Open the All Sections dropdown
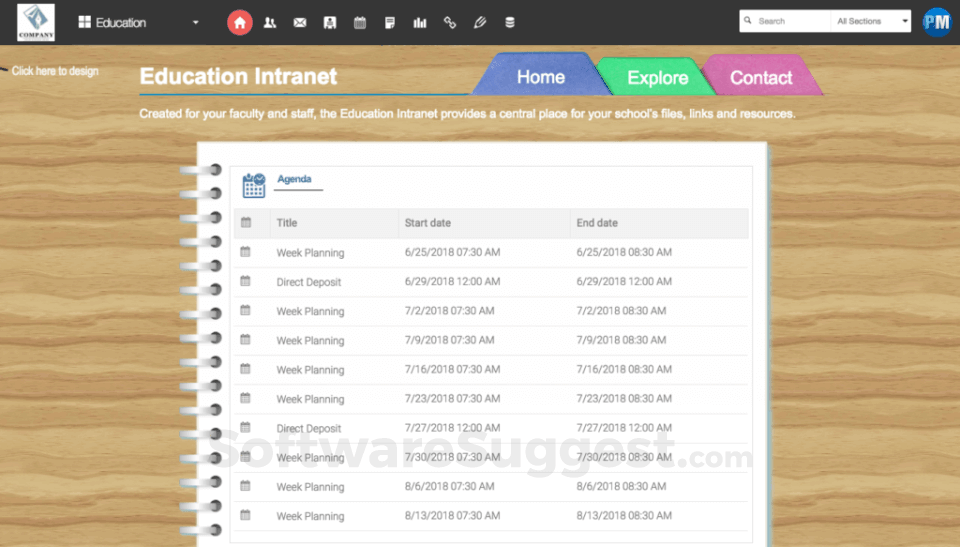960x547 pixels. (x=871, y=21)
